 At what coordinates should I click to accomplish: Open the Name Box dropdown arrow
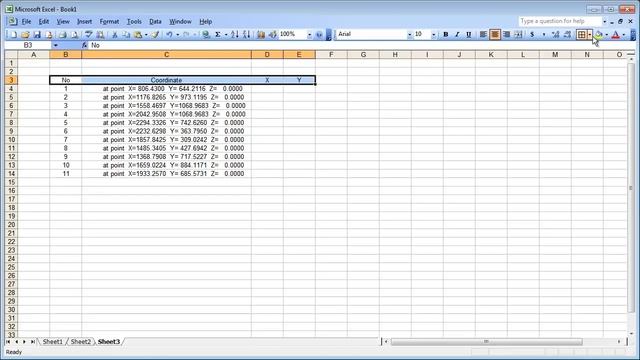coord(56,45)
